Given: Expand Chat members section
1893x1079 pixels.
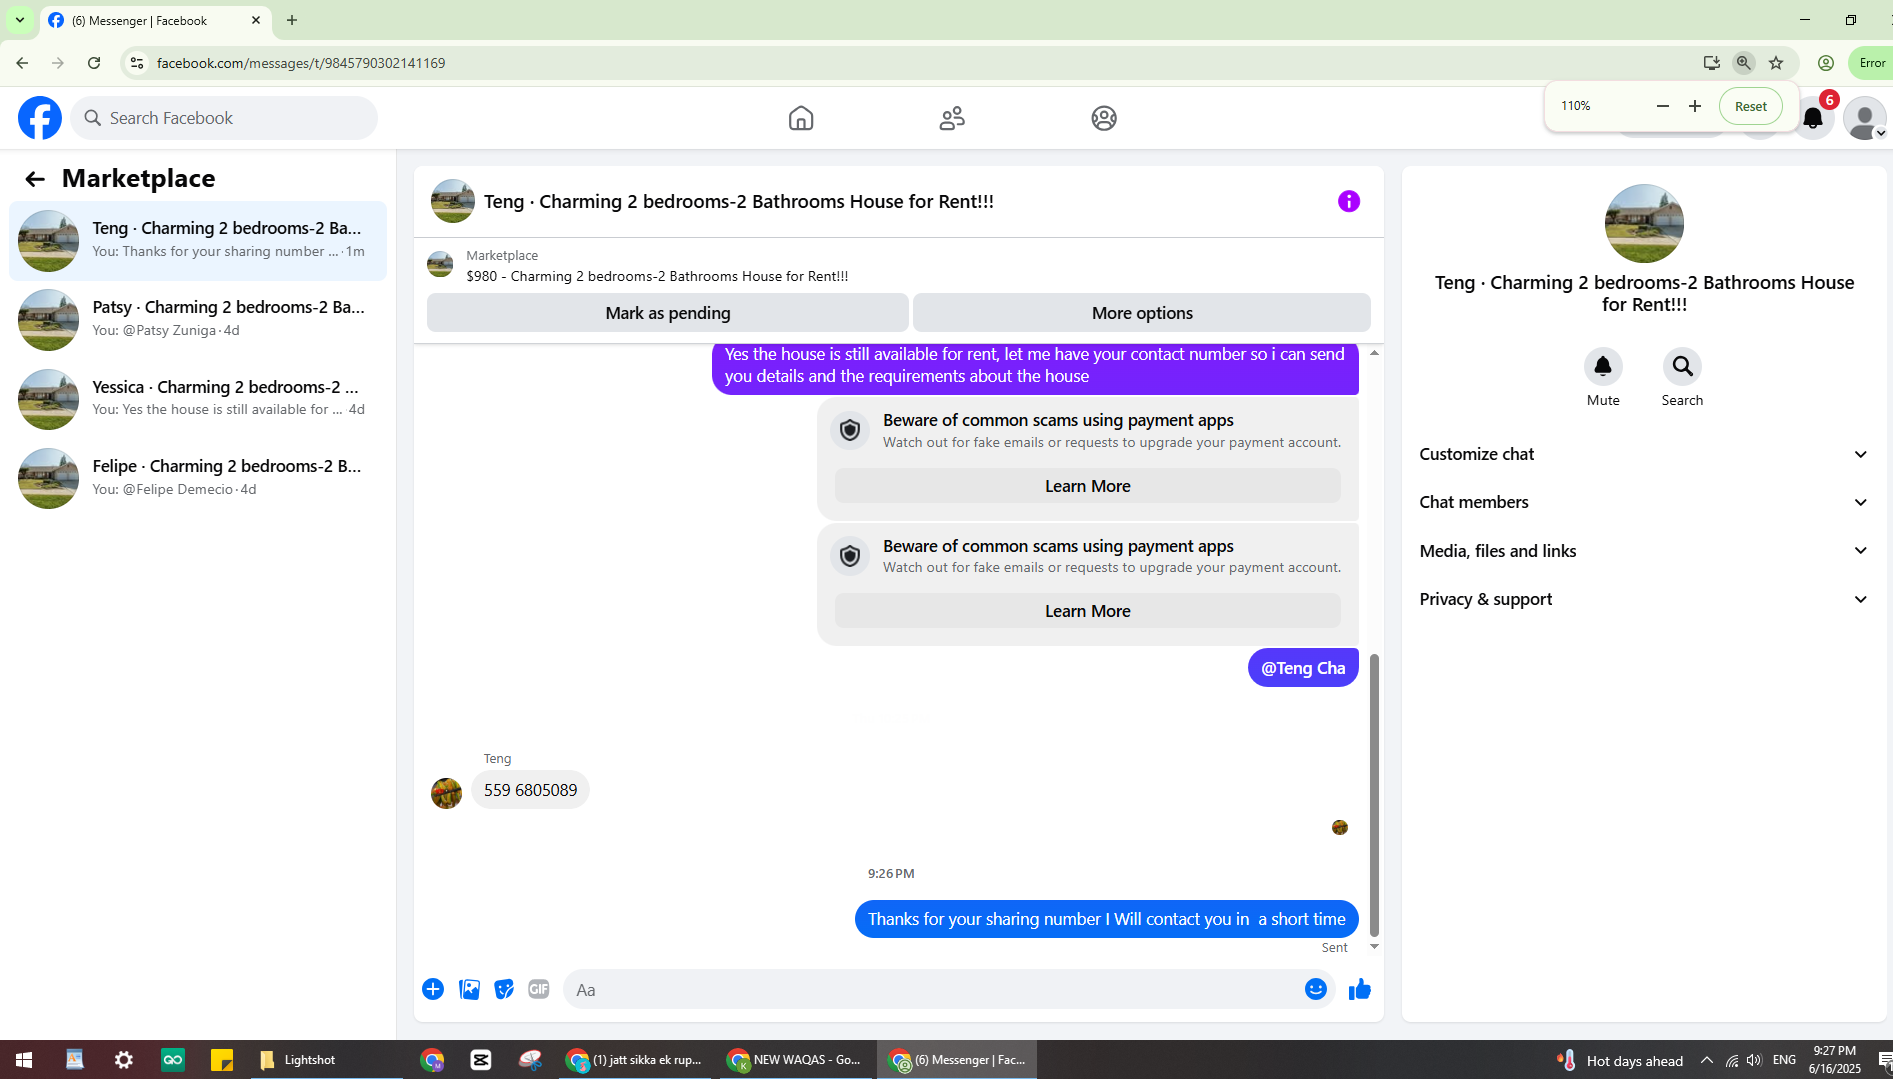Looking at the screenshot, I should point(1644,502).
